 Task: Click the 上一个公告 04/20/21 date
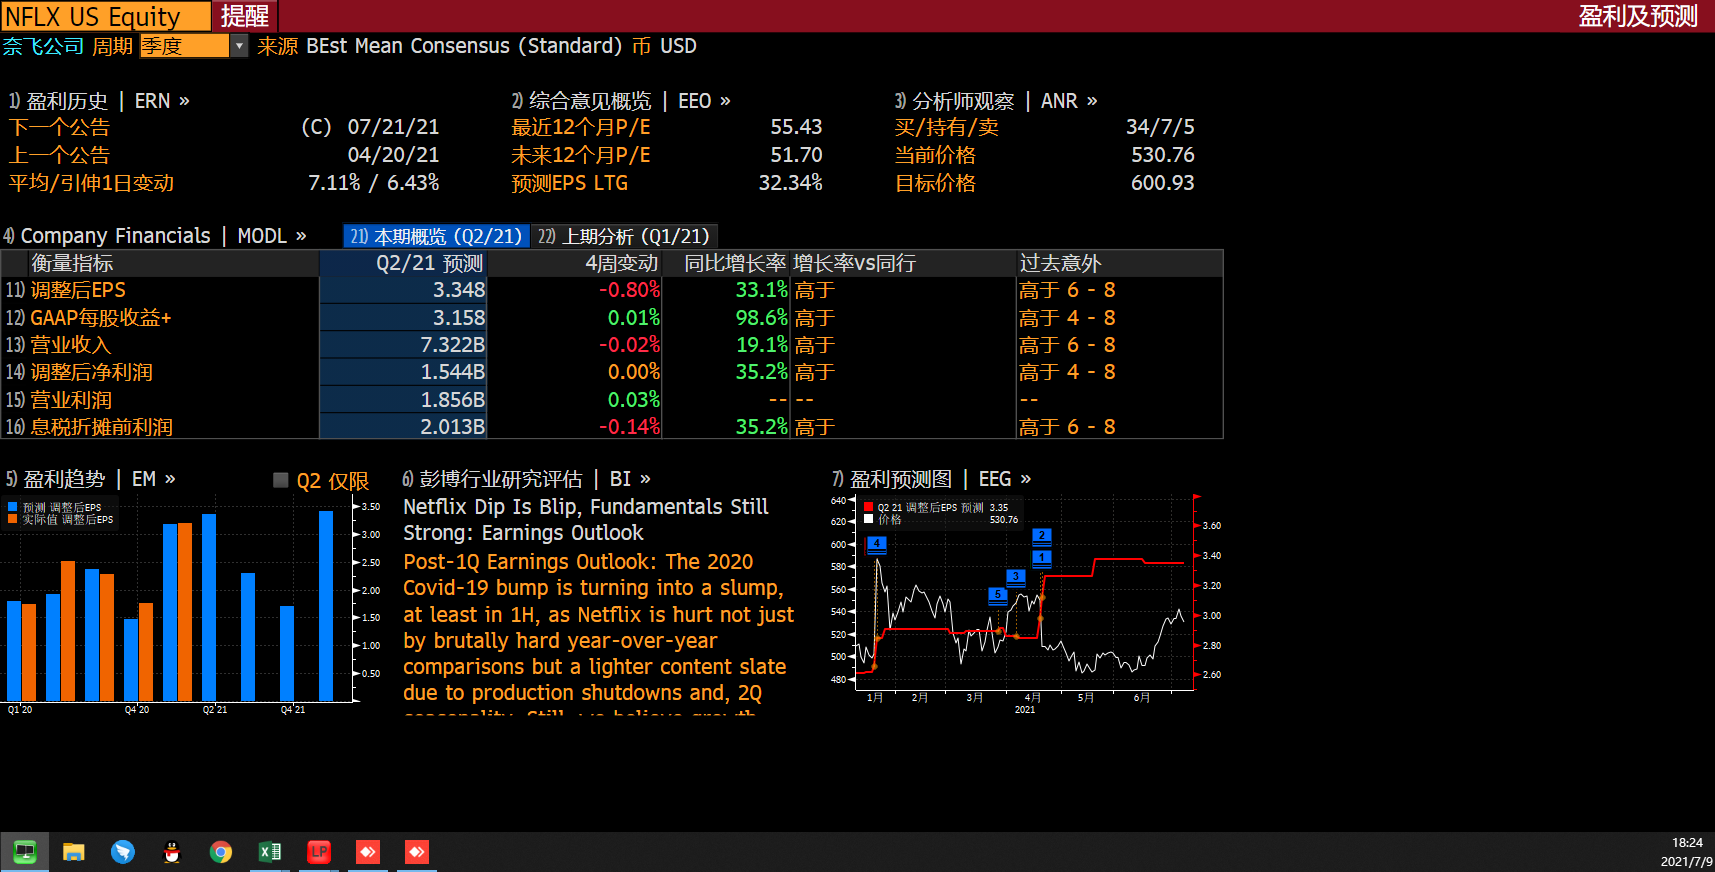393,155
